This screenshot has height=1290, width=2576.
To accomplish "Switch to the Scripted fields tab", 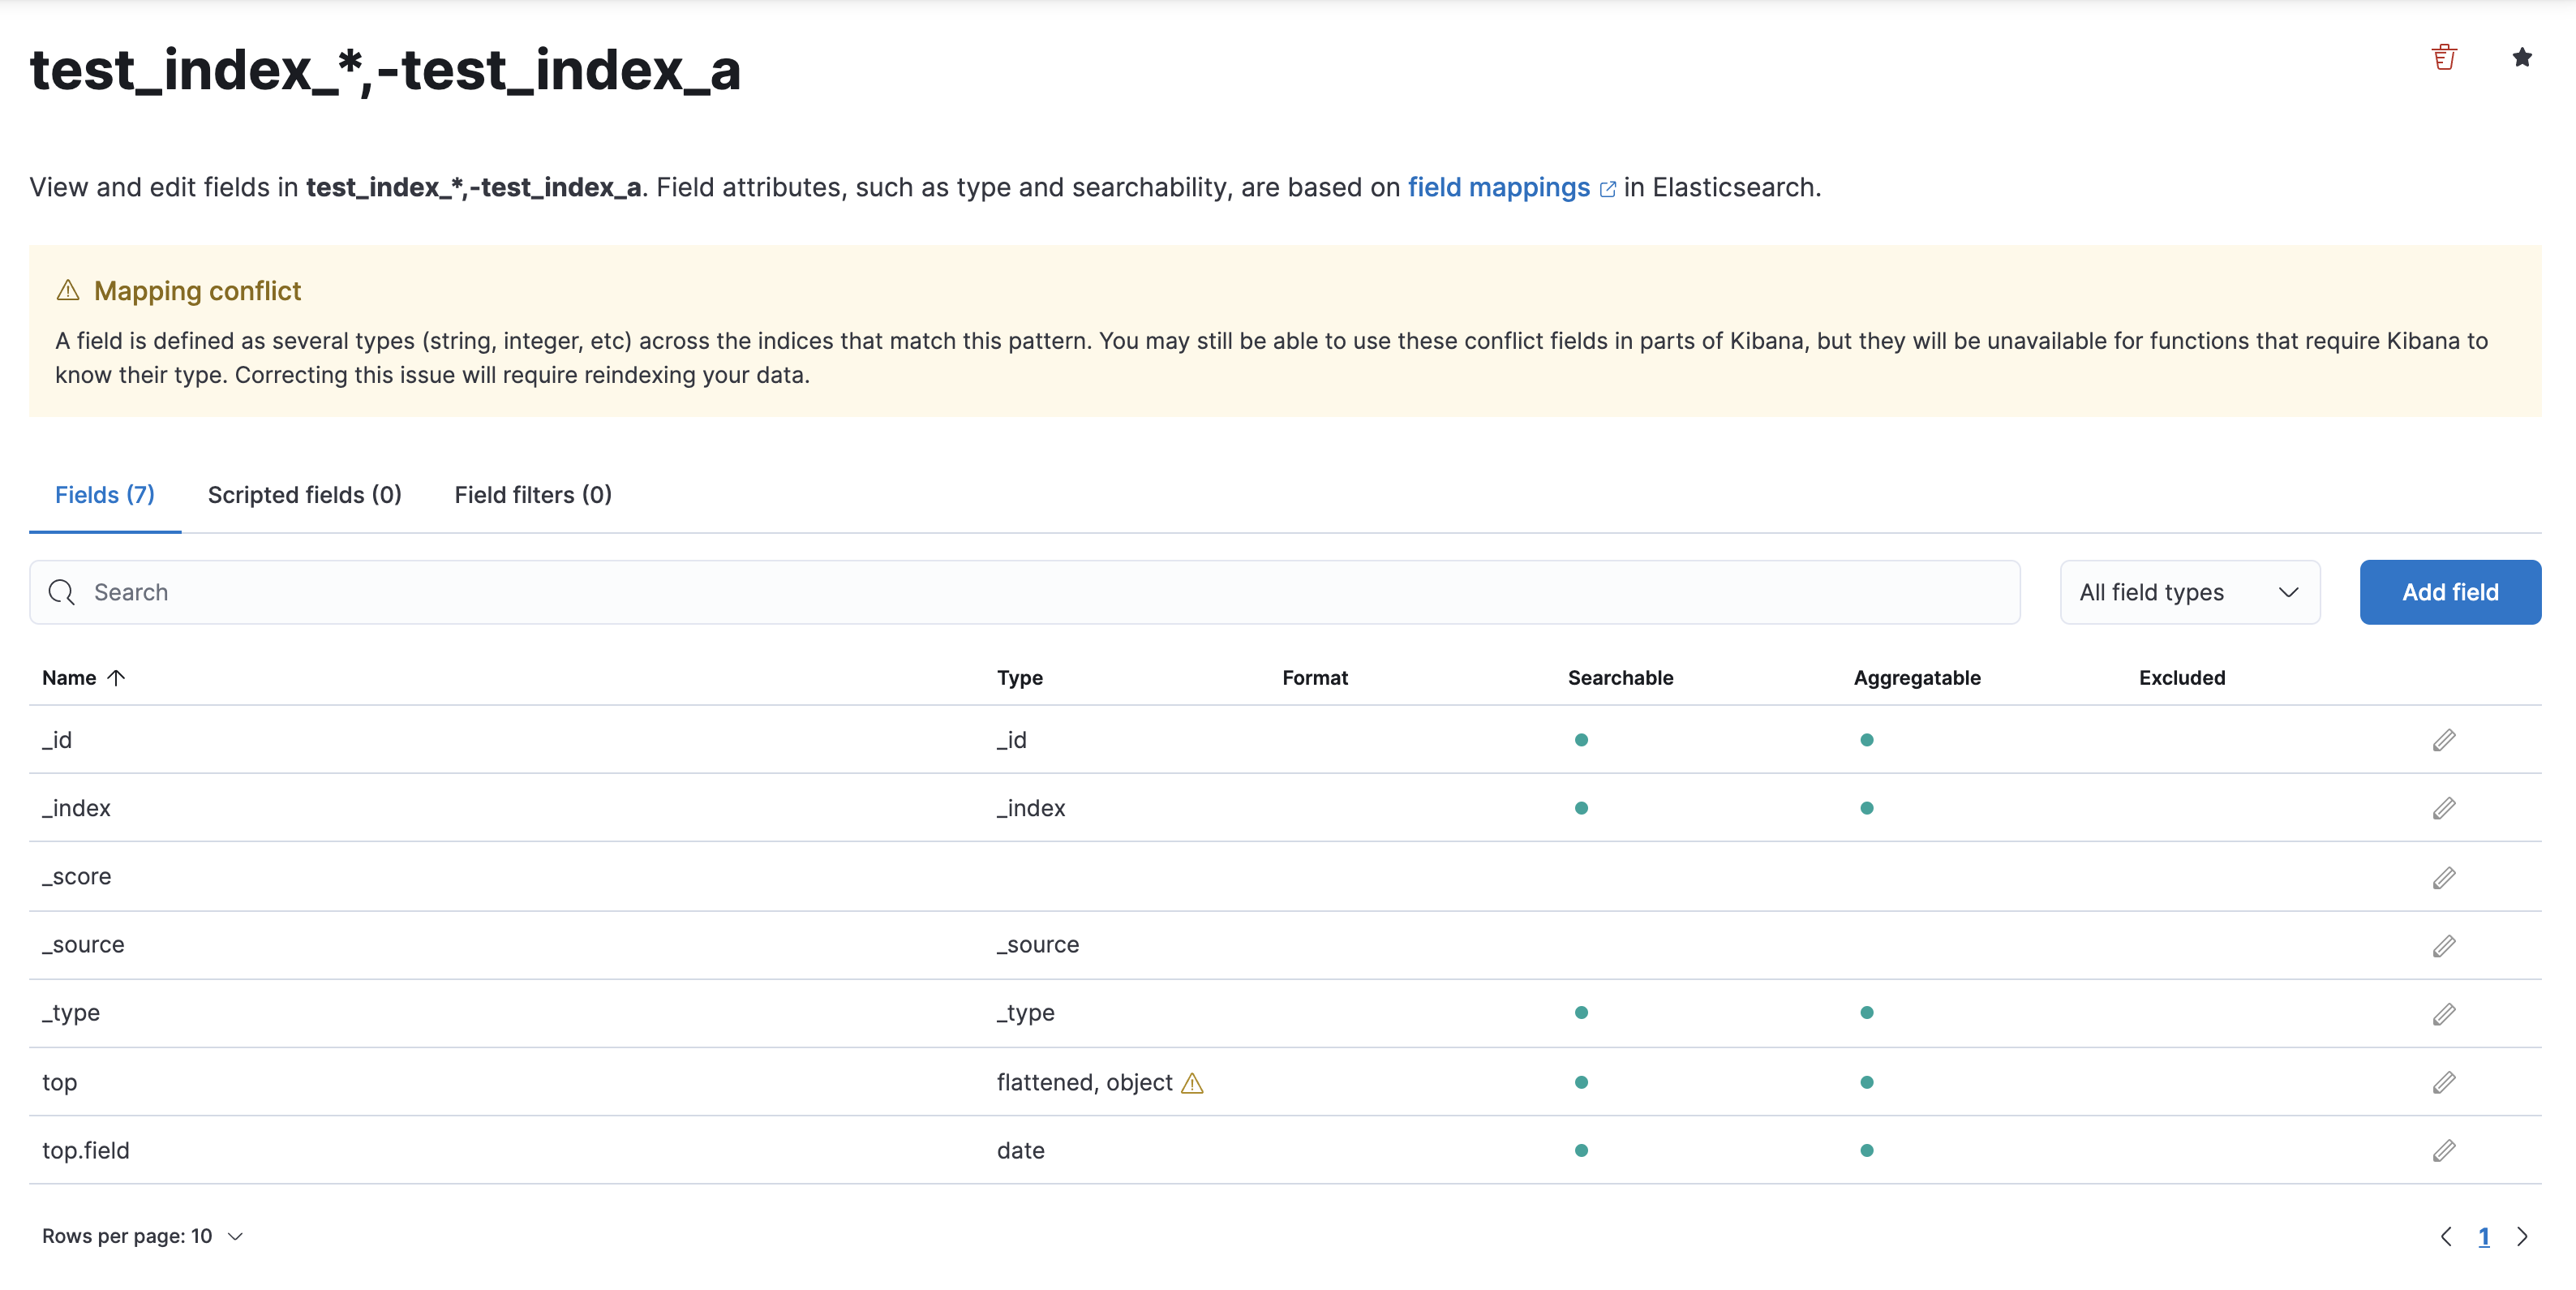I will [304, 494].
